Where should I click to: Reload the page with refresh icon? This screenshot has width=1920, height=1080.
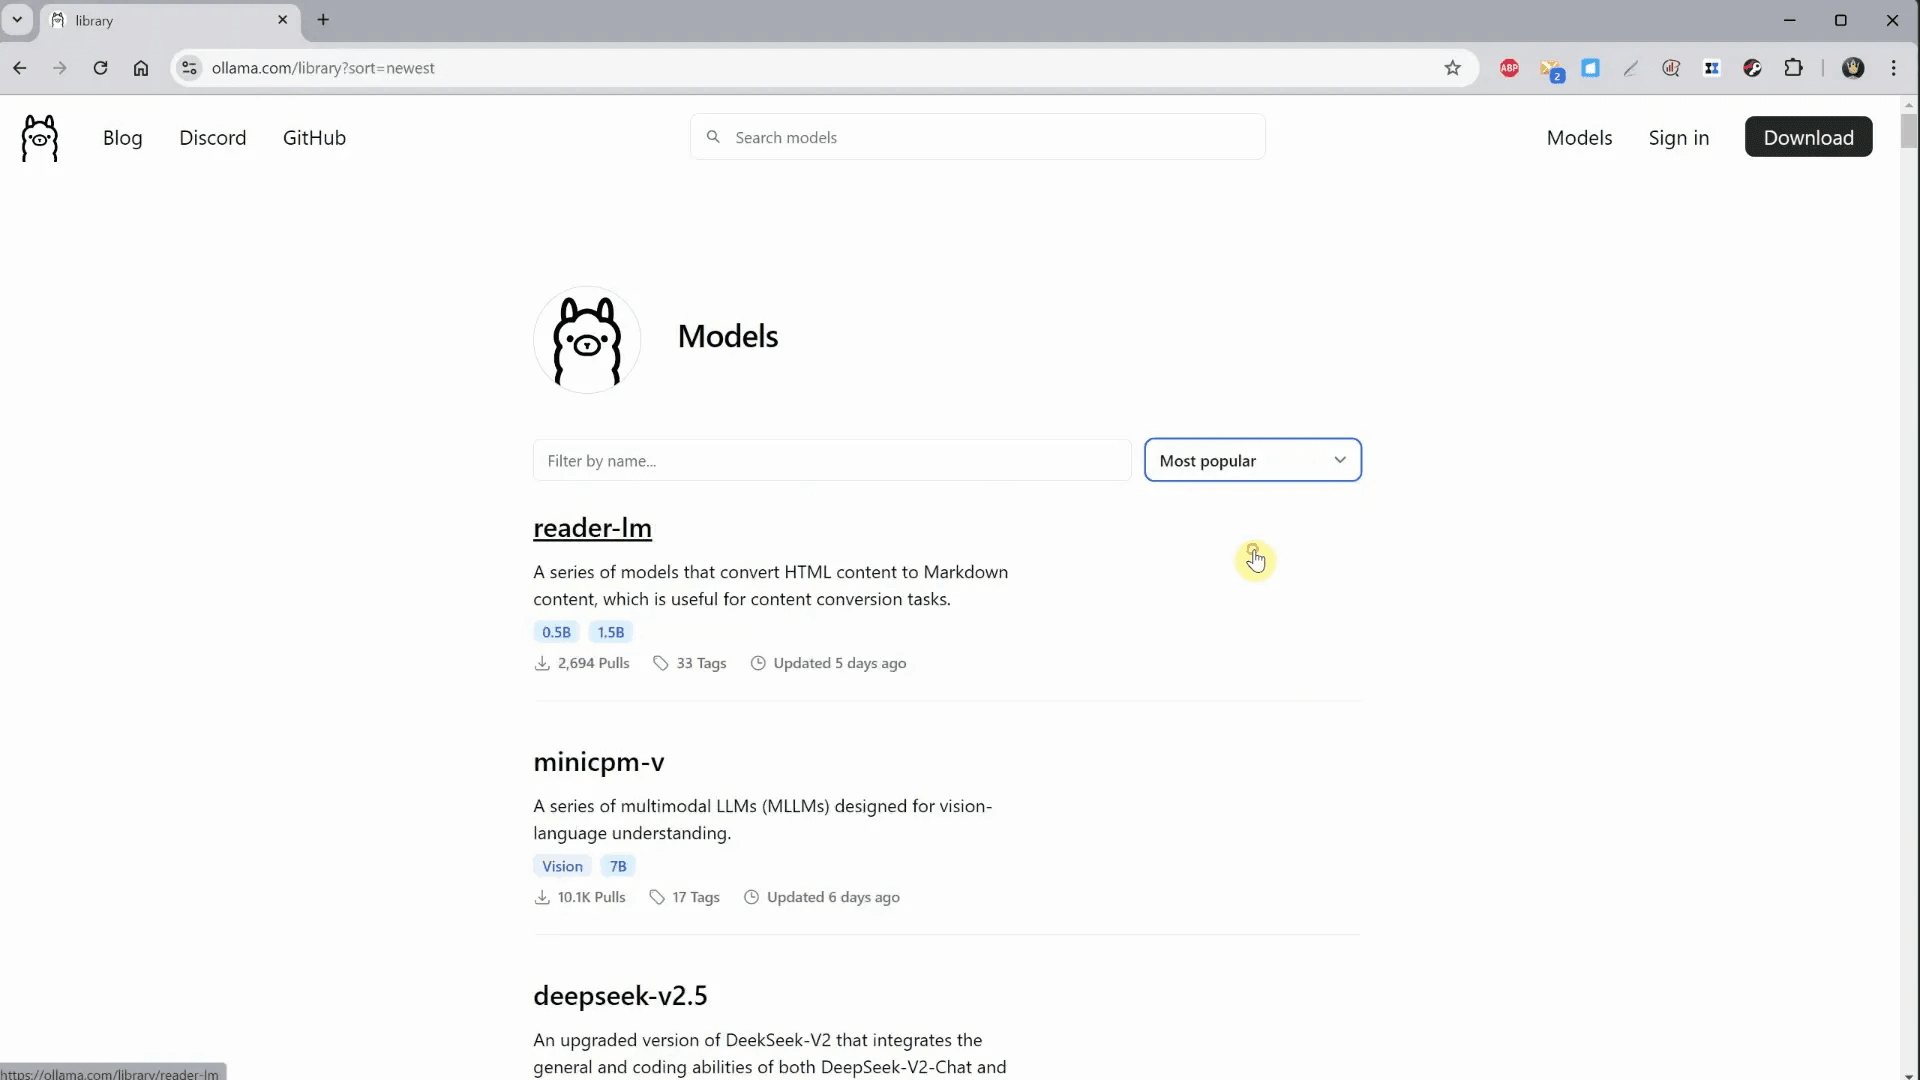point(100,68)
